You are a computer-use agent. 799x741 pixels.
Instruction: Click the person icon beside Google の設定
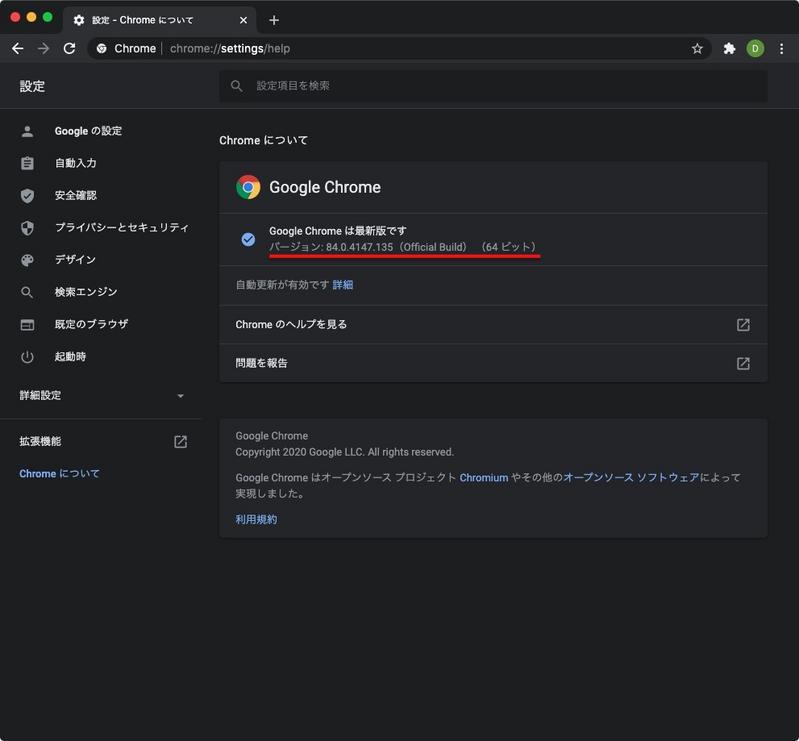(x=28, y=131)
